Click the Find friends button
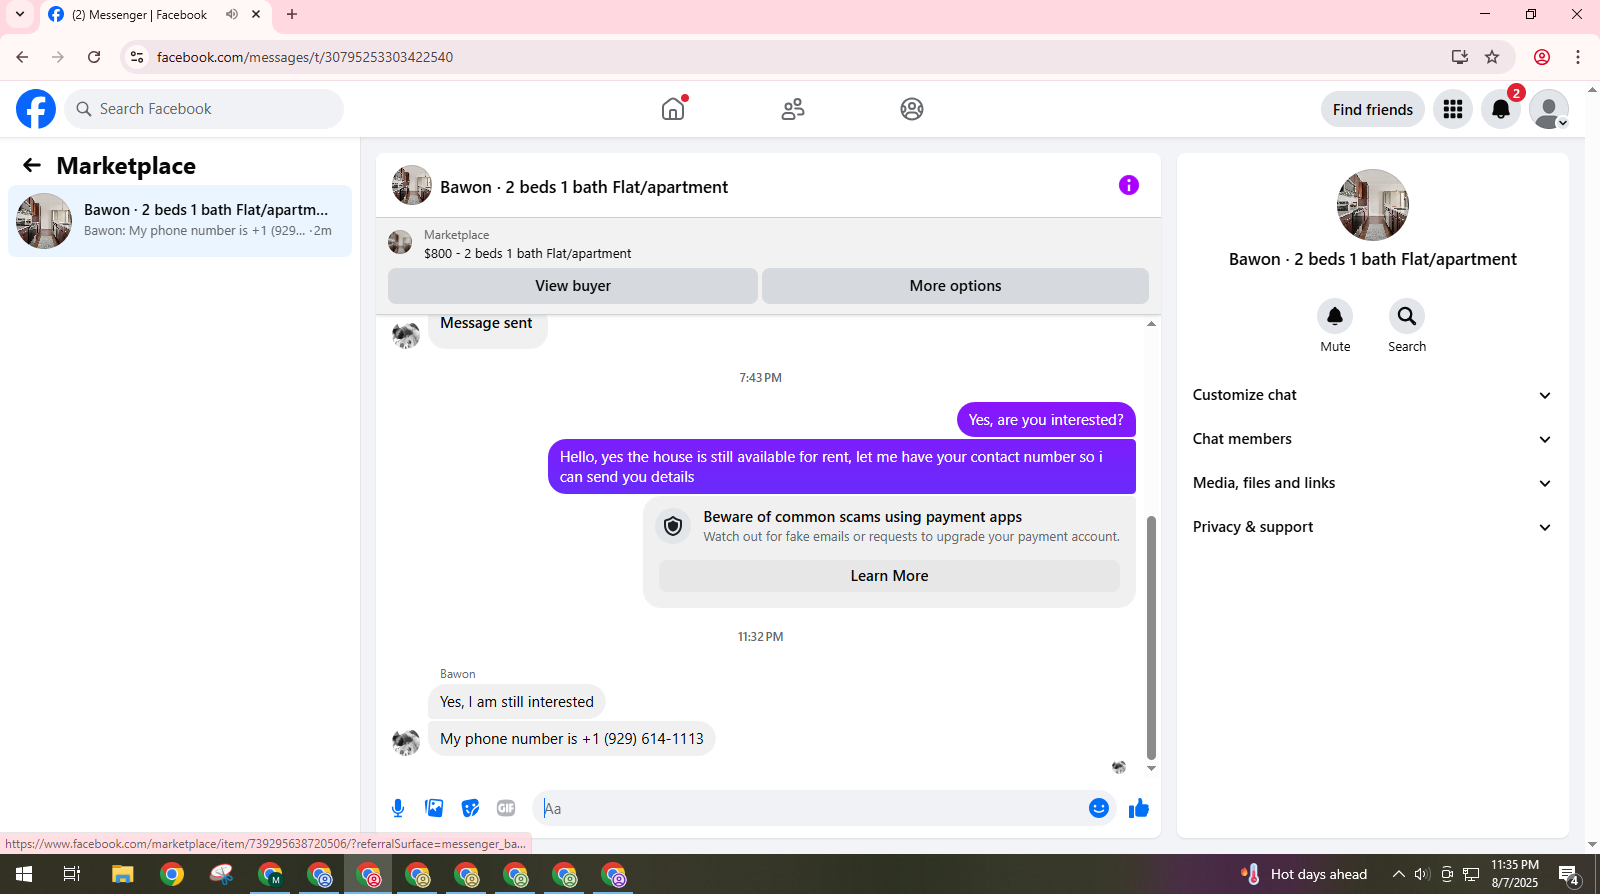The height and width of the screenshot is (894, 1600). (1372, 109)
